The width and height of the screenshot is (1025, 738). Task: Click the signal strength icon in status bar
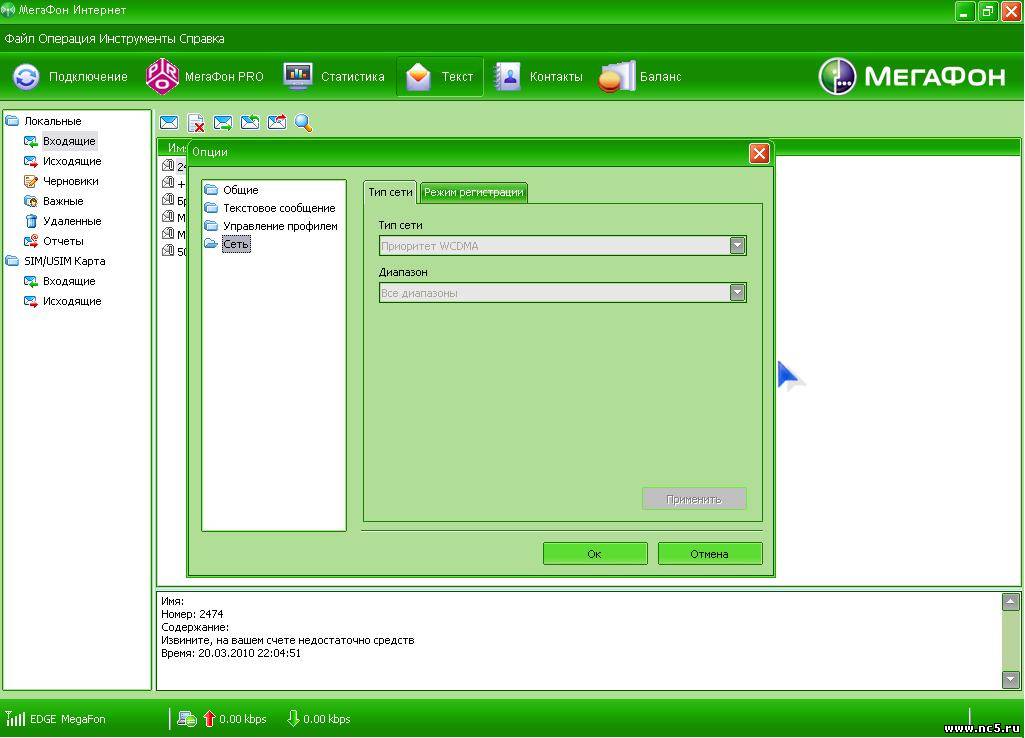[15, 718]
